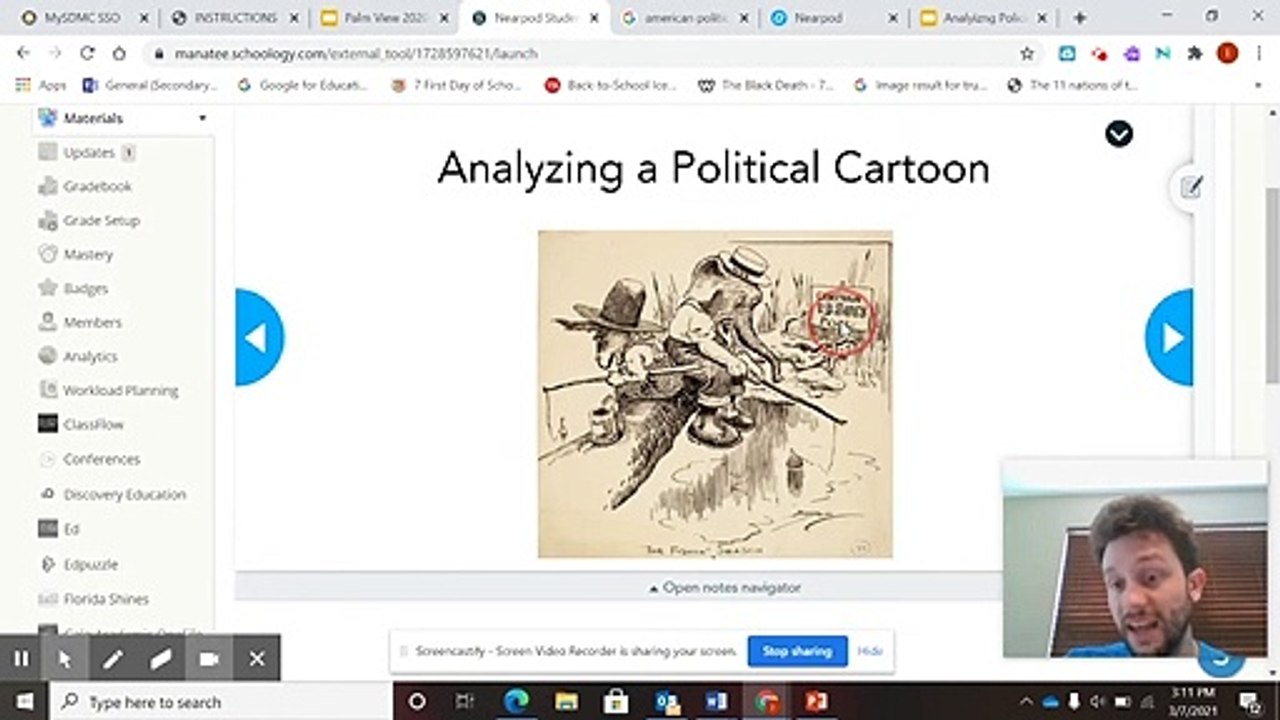
Task: Open Mastery in the sidebar
Action: click(88, 254)
